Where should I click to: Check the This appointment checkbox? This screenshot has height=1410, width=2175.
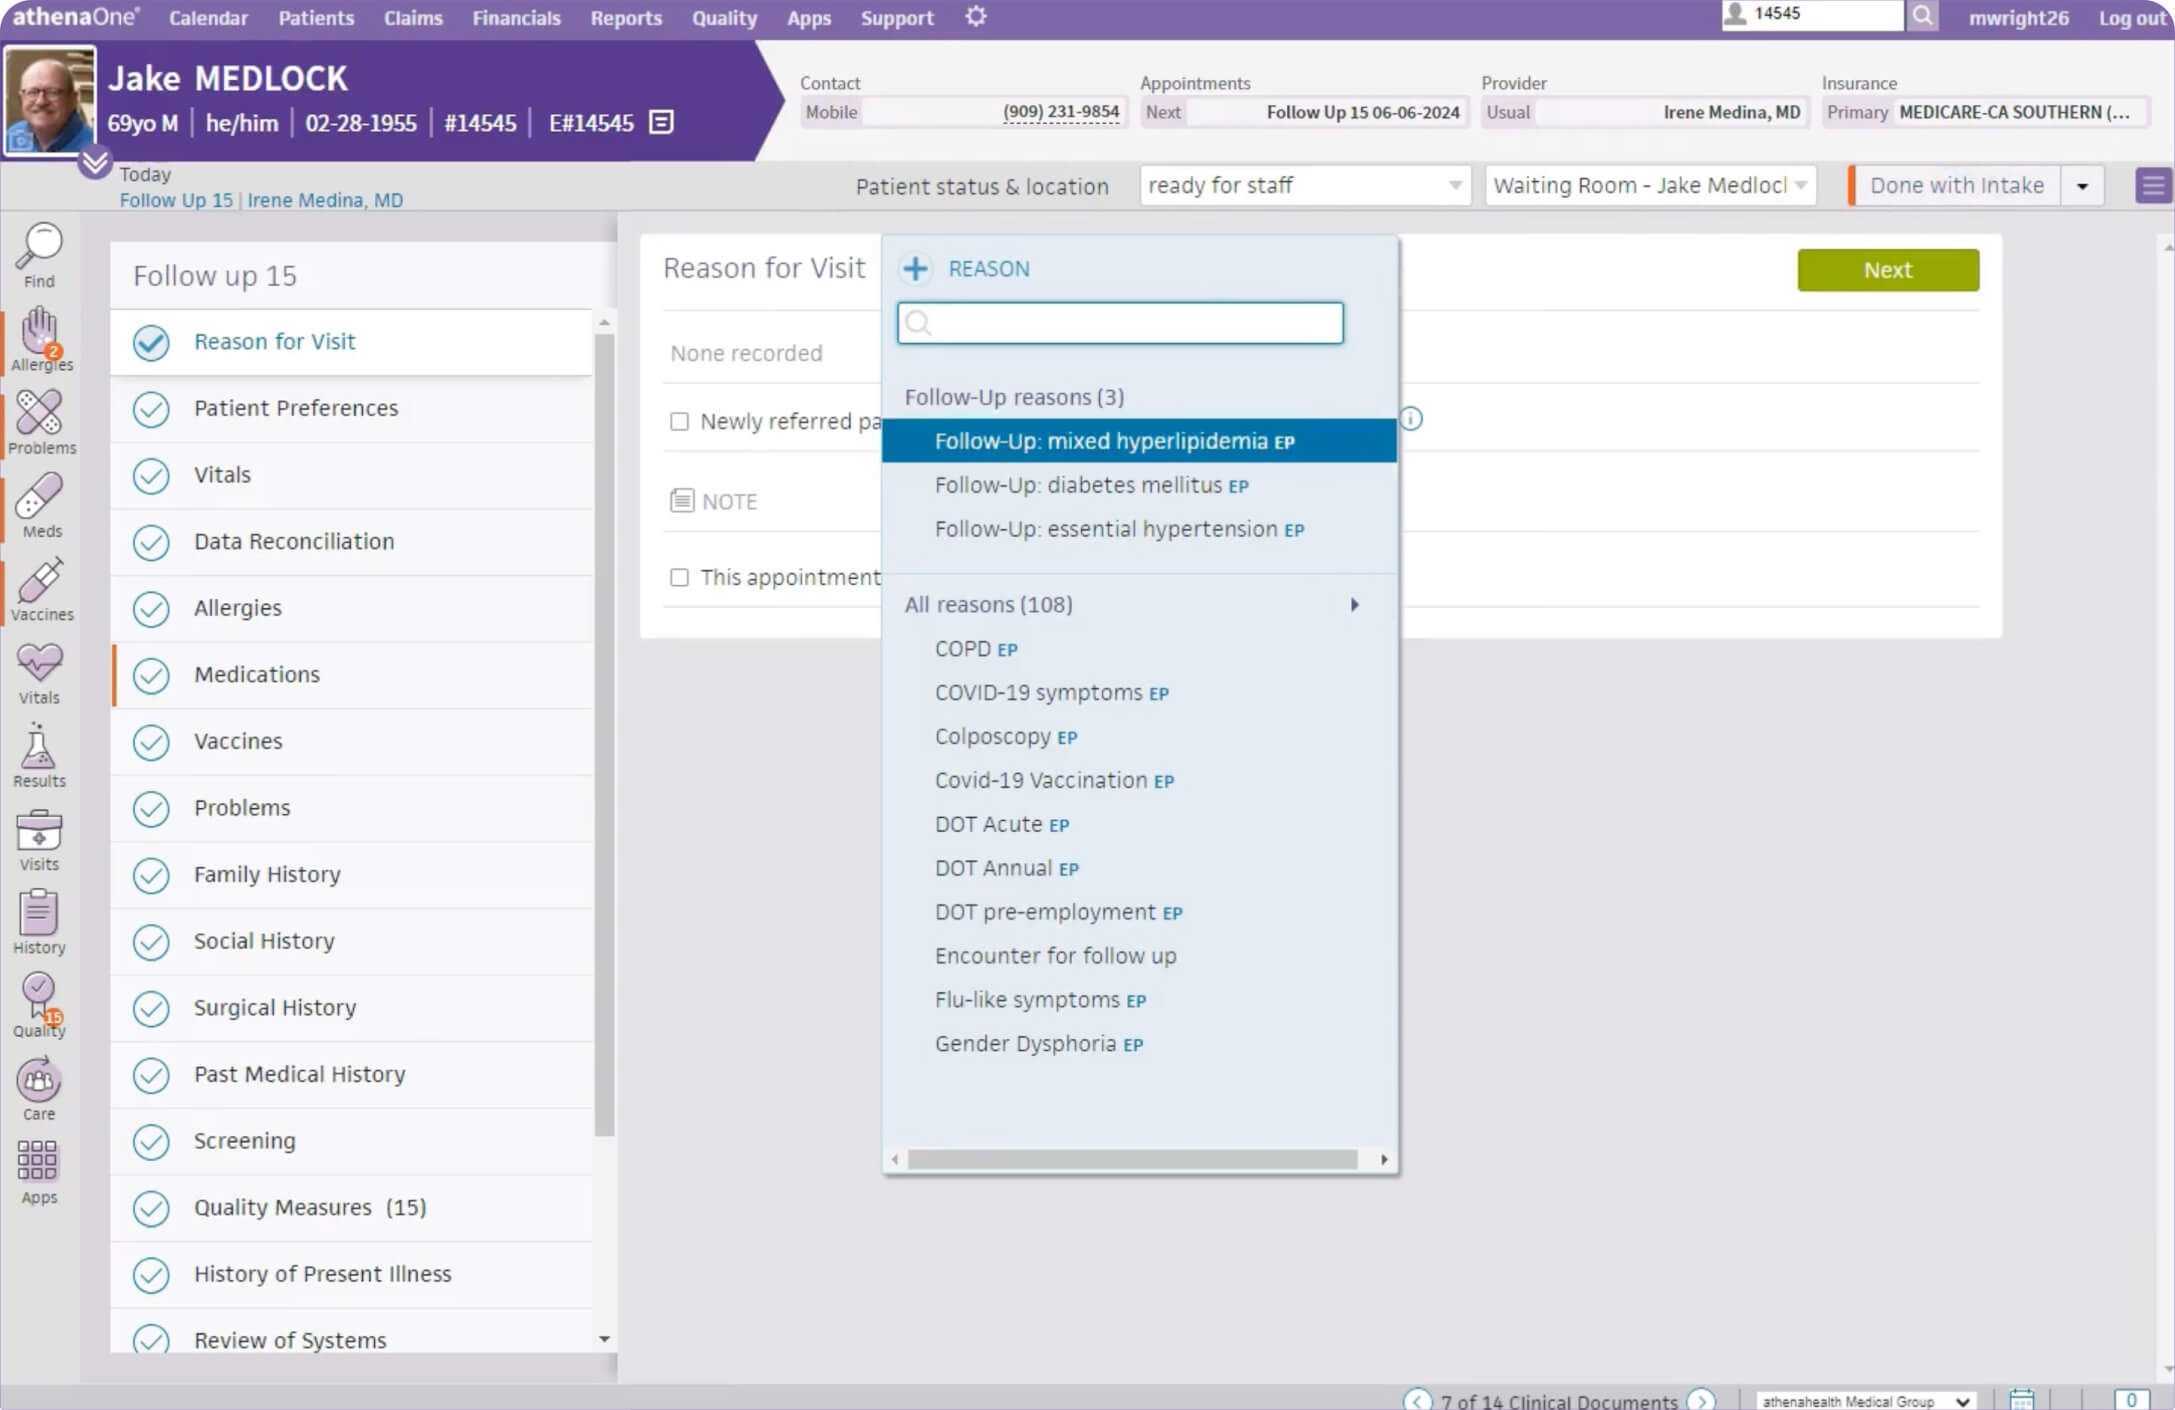pos(679,577)
